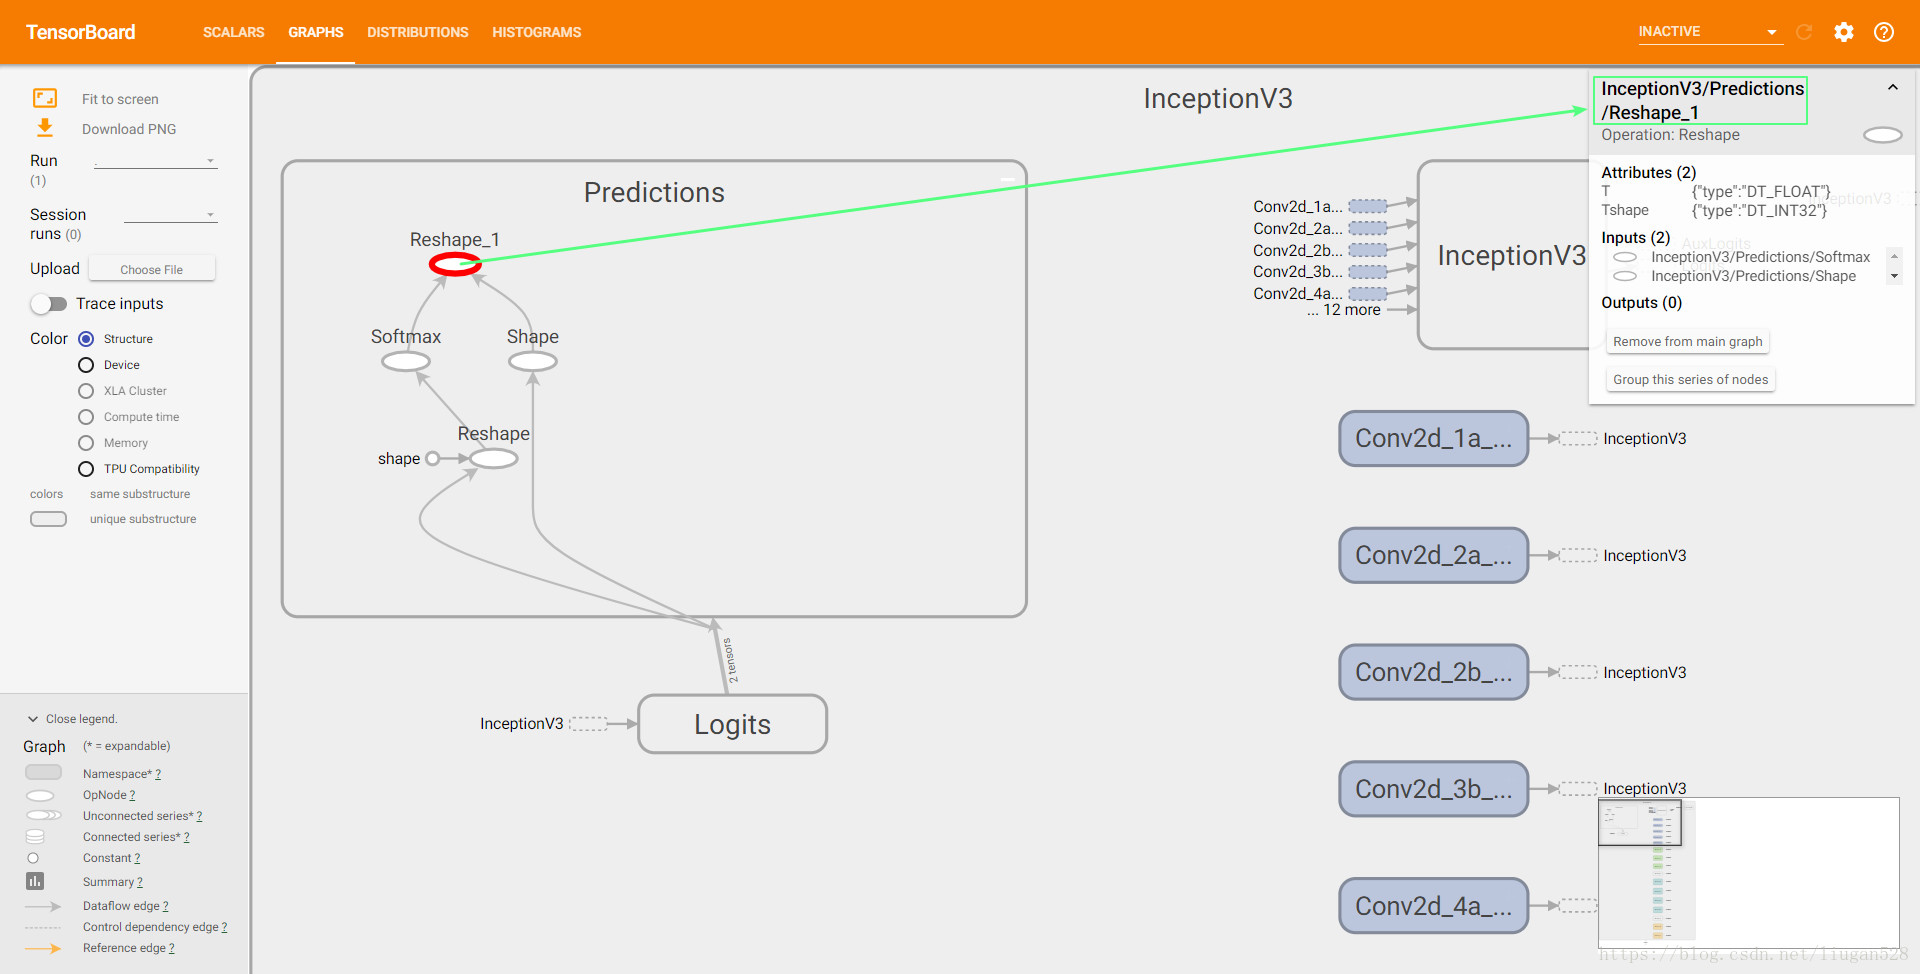This screenshot has height=974, width=1920.
Task: Switch to the HISTOGRAMS tab
Action: 537,32
